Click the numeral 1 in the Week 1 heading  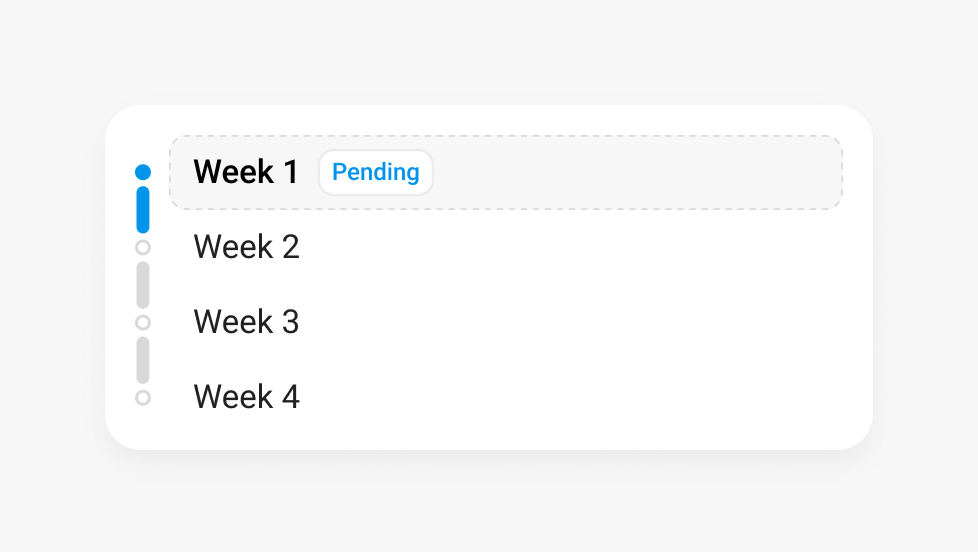pos(290,172)
